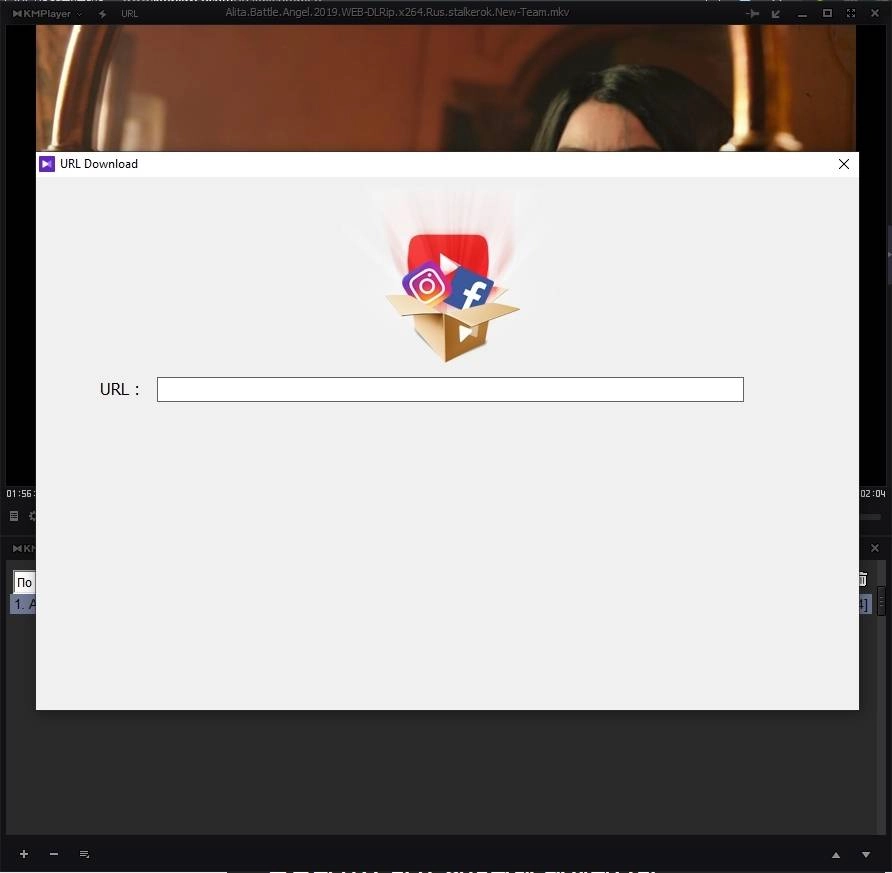Image resolution: width=892 pixels, height=873 pixels.
Task: Open the URL option in KMPlayer title bar
Action: tap(129, 14)
